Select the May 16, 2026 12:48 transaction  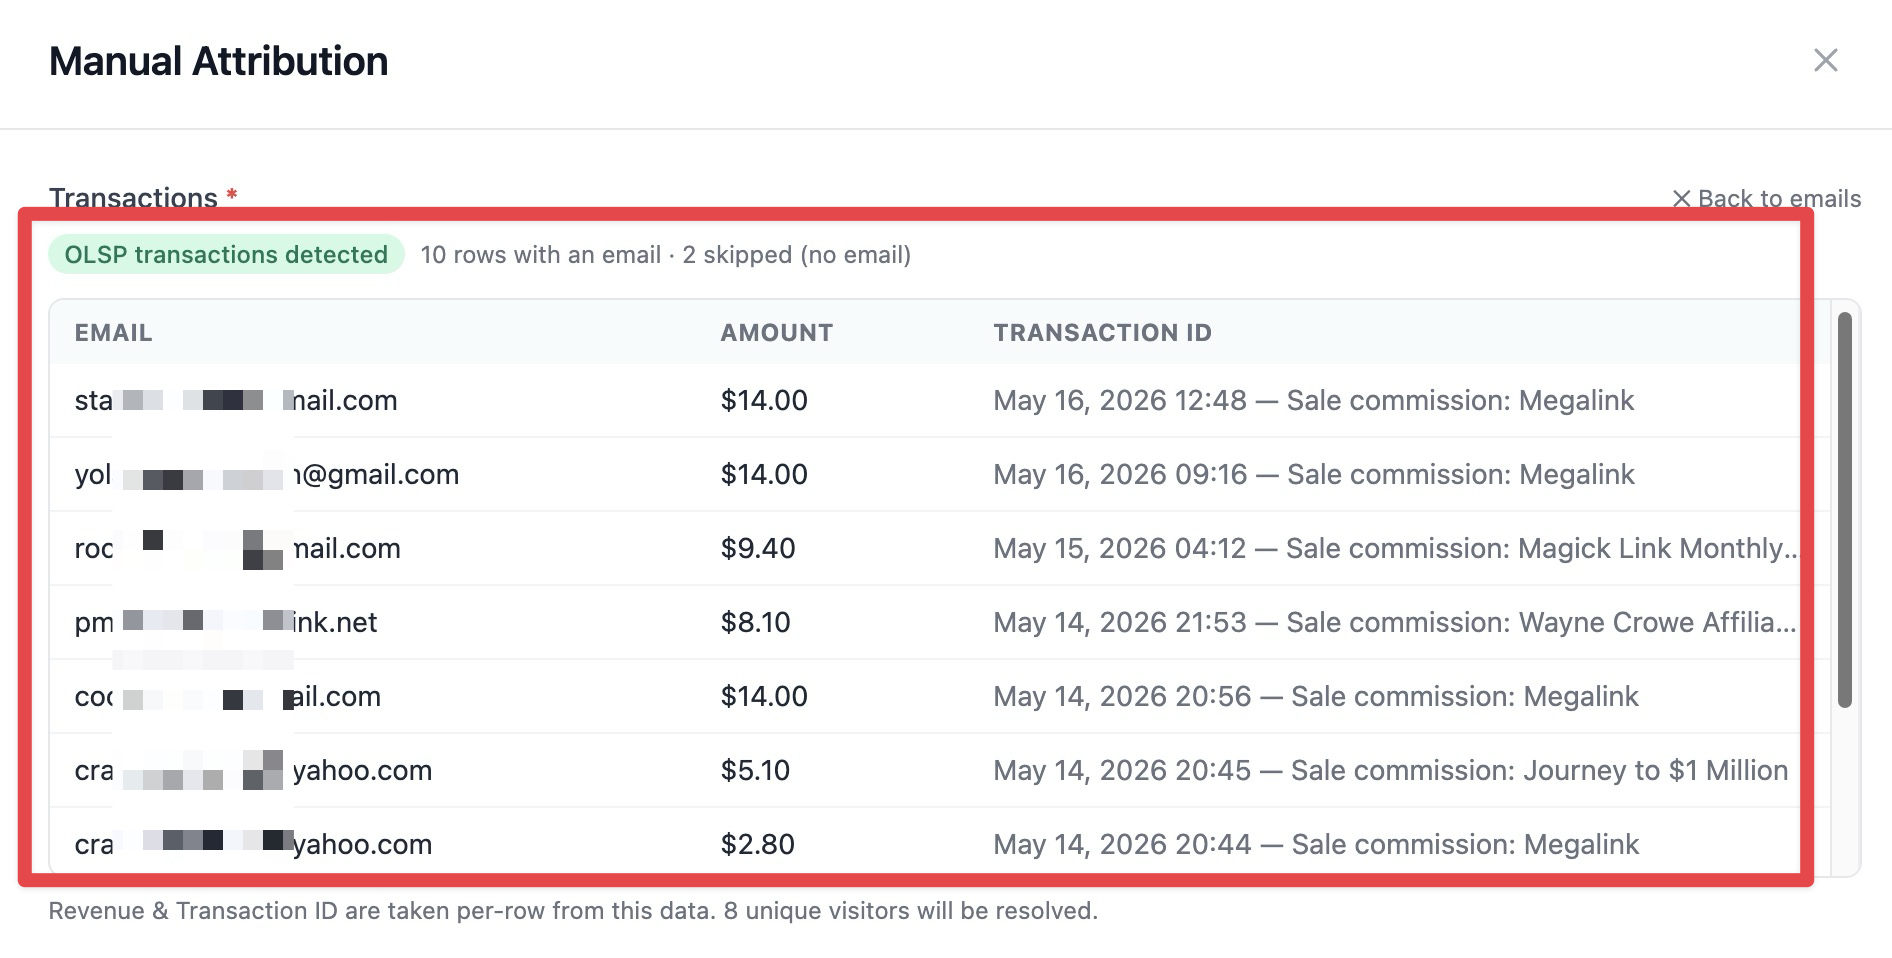tap(939, 401)
